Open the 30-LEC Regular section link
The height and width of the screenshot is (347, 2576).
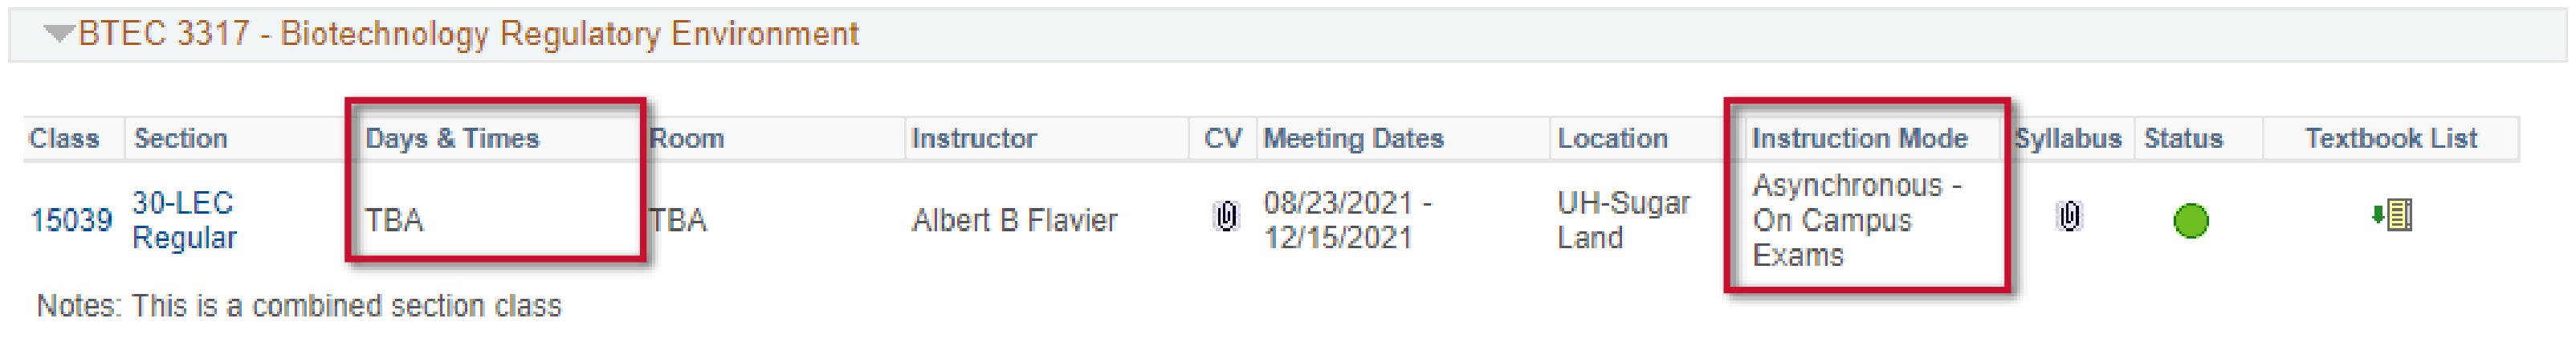coord(184,220)
